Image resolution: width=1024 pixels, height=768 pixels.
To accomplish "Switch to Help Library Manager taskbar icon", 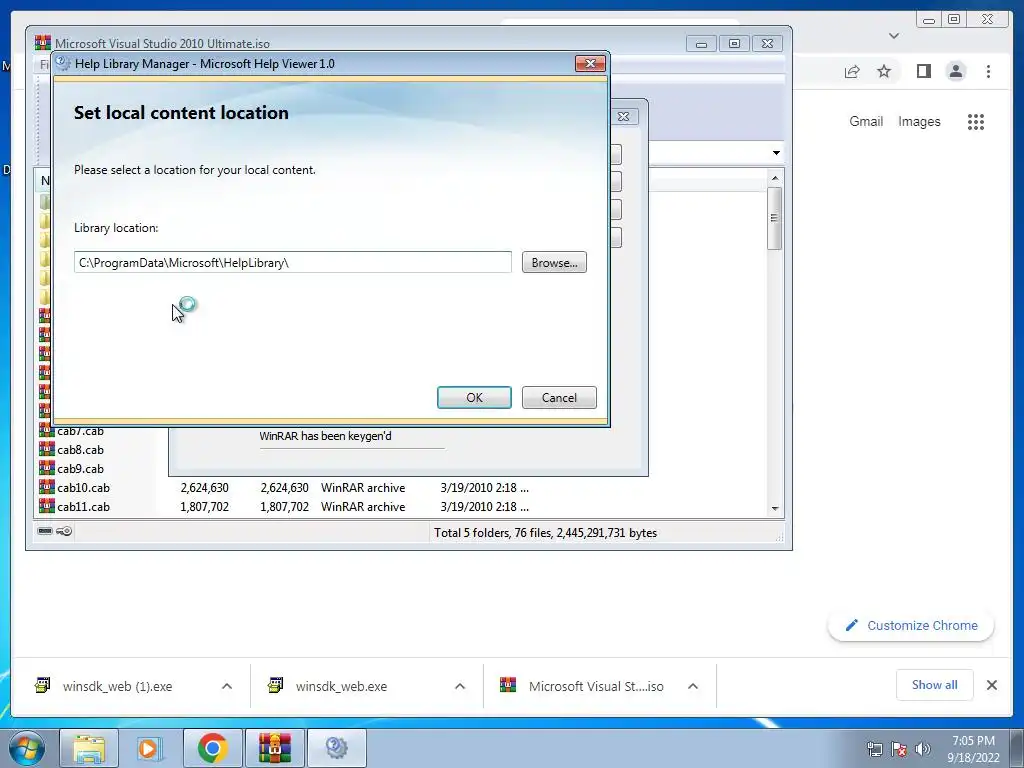I will pos(336,748).
